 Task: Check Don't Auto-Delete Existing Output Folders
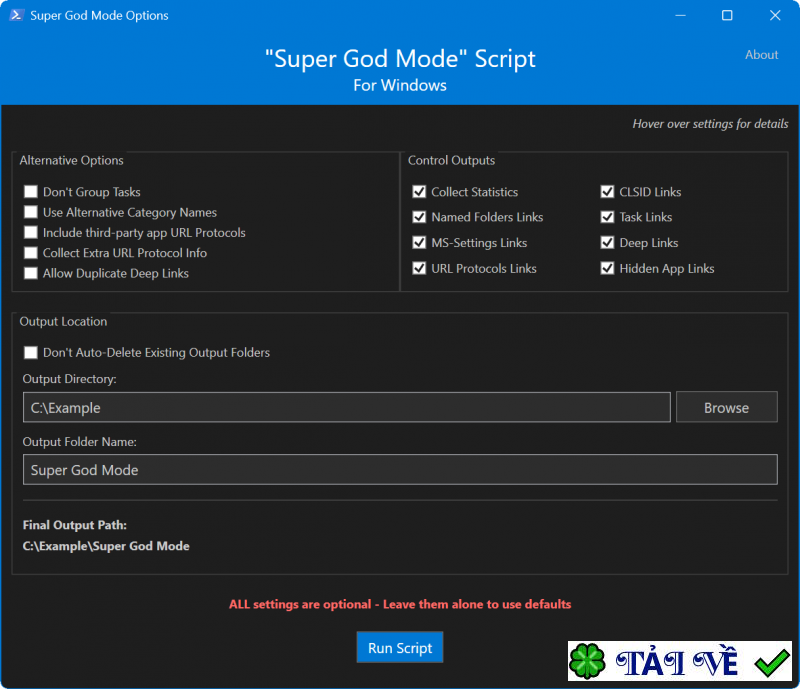pyautogui.click(x=31, y=353)
